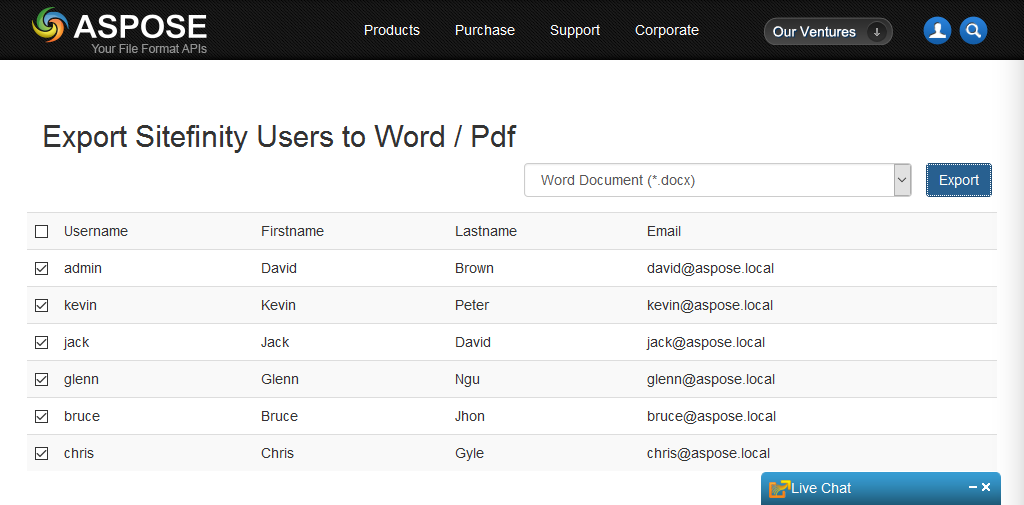Viewport: 1024px width, 505px height.
Task: Open the Purchase menu
Action: coord(485,30)
